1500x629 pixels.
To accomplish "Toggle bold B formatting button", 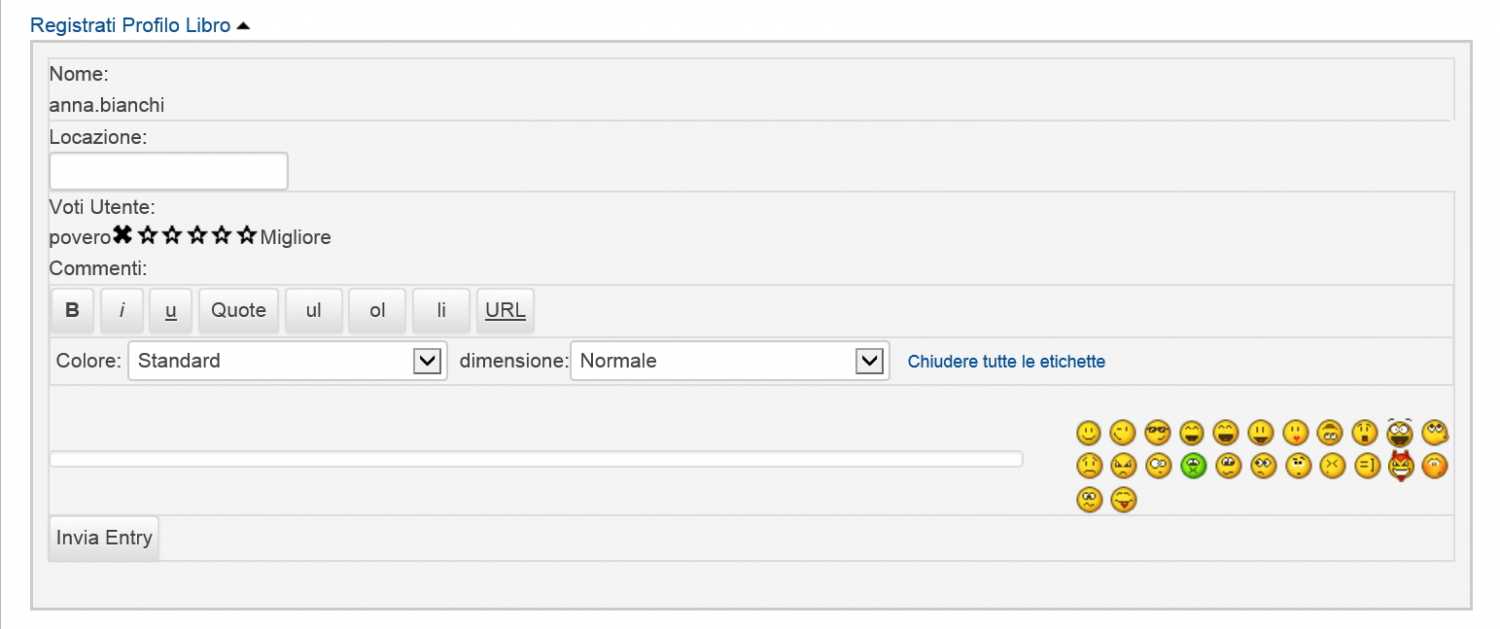I will 72,310.
